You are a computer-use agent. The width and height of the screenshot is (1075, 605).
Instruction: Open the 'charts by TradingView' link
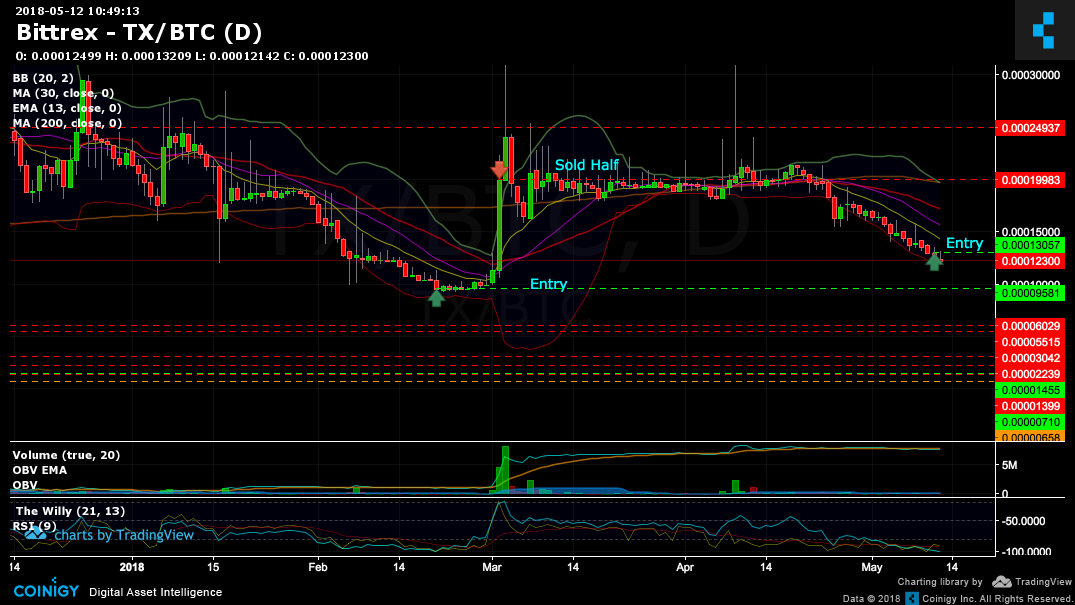(123, 535)
